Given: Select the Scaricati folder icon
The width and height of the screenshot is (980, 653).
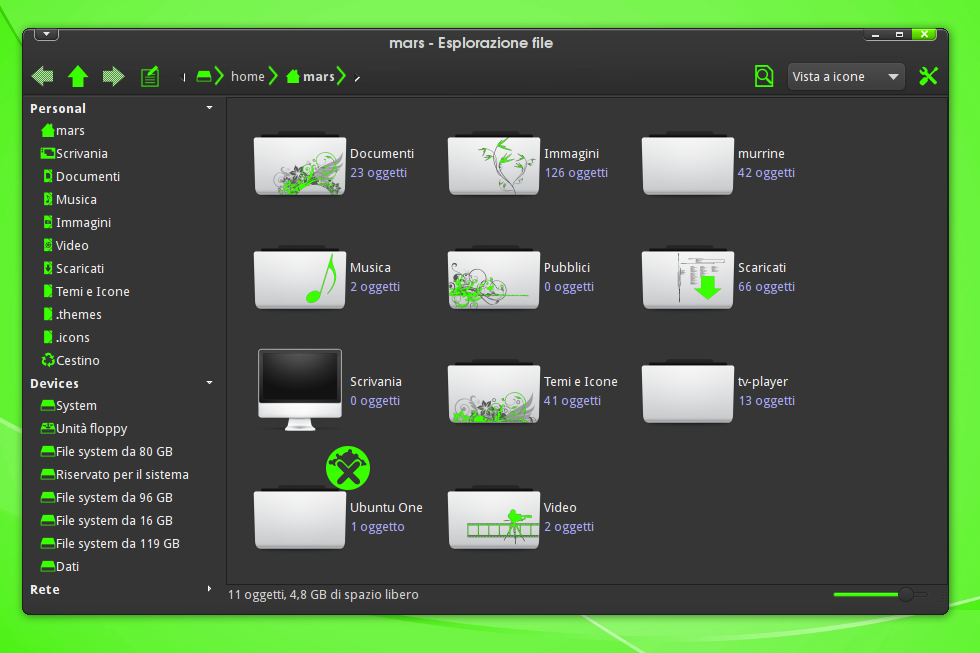Looking at the screenshot, I should 688,278.
